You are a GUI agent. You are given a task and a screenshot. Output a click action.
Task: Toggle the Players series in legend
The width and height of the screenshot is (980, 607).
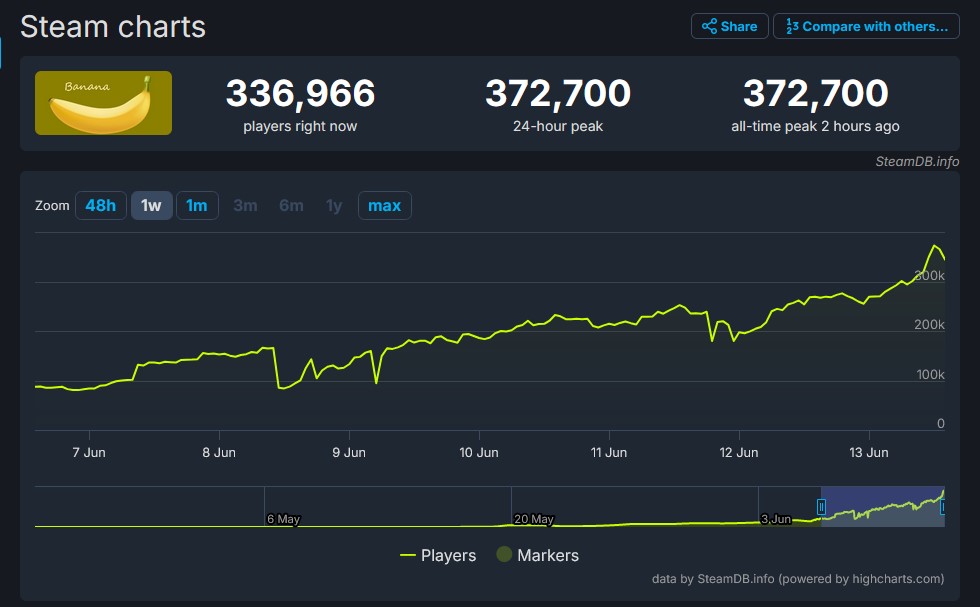(438, 555)
